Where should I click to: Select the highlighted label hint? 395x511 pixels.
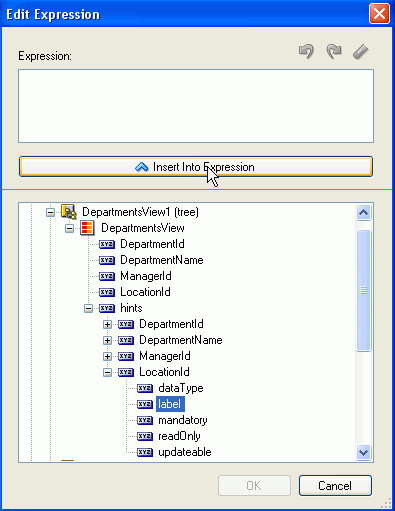[170, 404]
